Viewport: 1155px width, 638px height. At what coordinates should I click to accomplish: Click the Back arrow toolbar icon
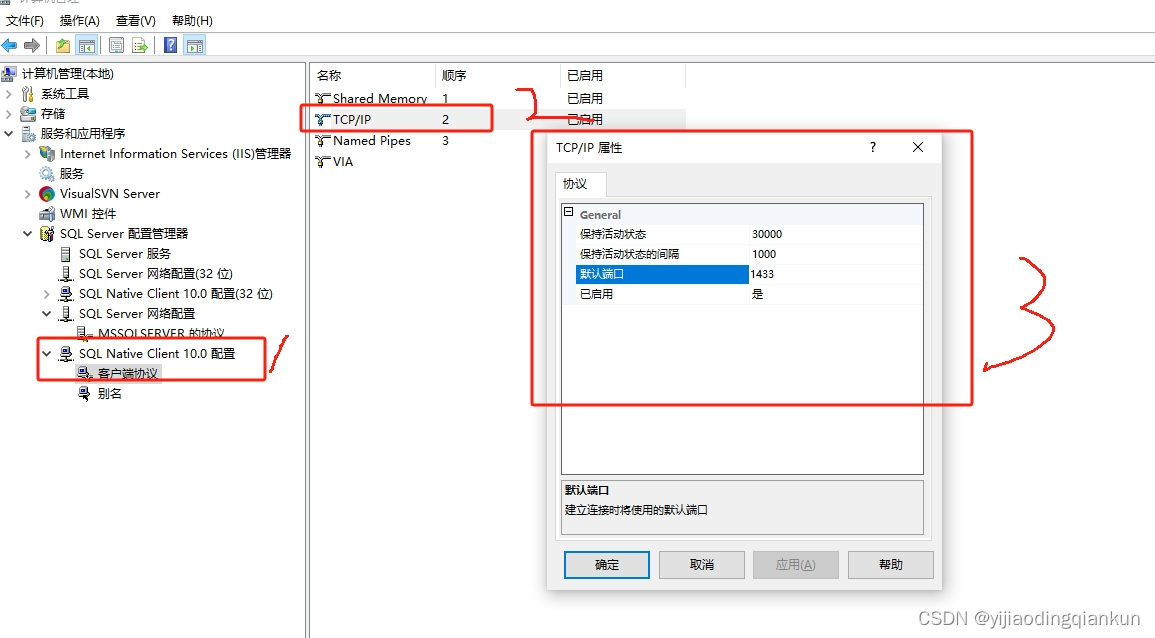tap(10, 46)
